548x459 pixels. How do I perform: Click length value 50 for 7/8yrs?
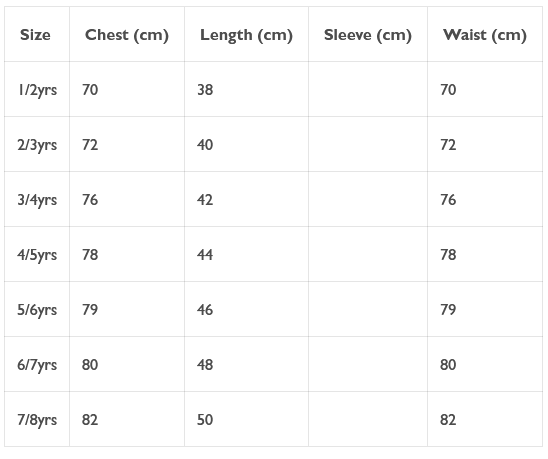point(205,420)
